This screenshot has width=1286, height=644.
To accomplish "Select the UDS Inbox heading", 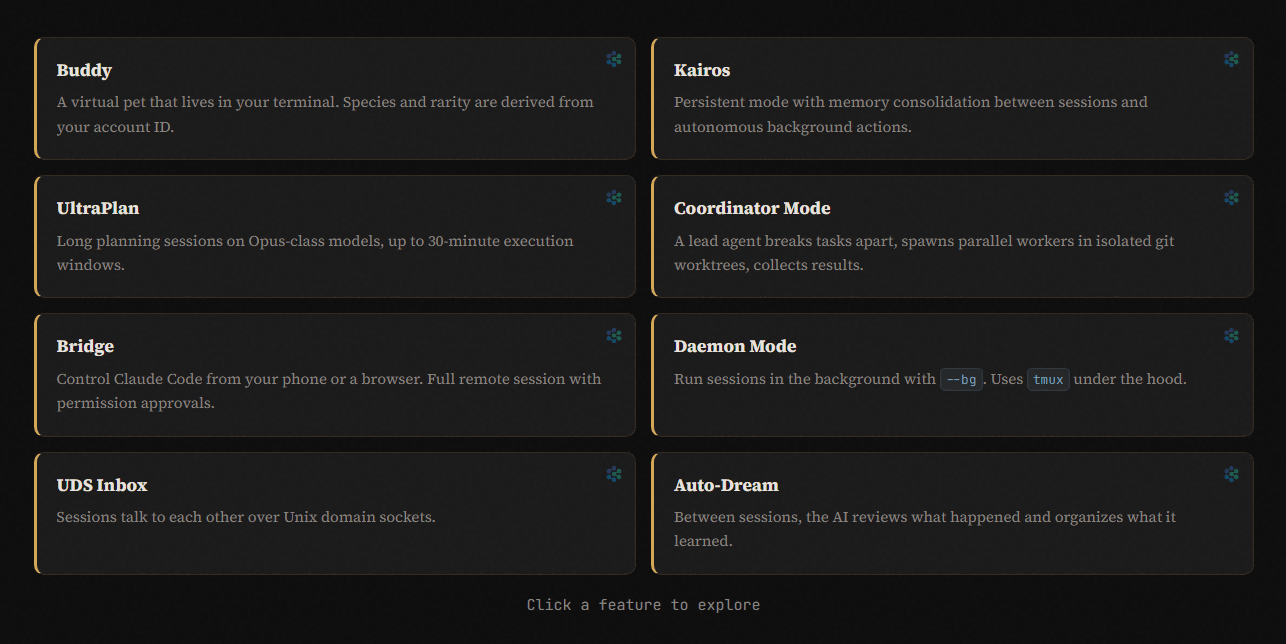I will pos(102,485).
